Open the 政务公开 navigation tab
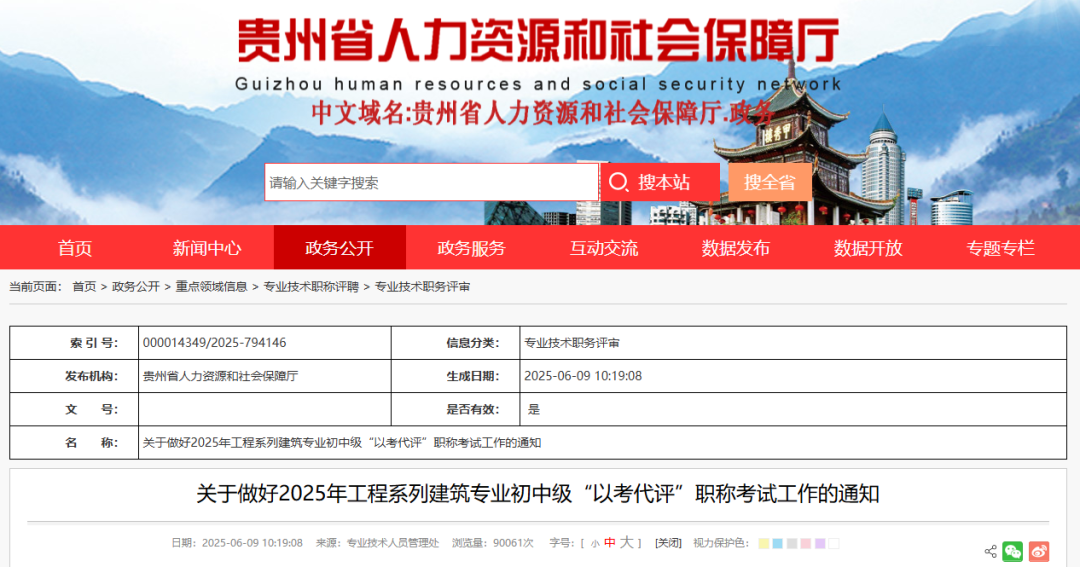Screen dimensions: 1080x567 (339, 248)
